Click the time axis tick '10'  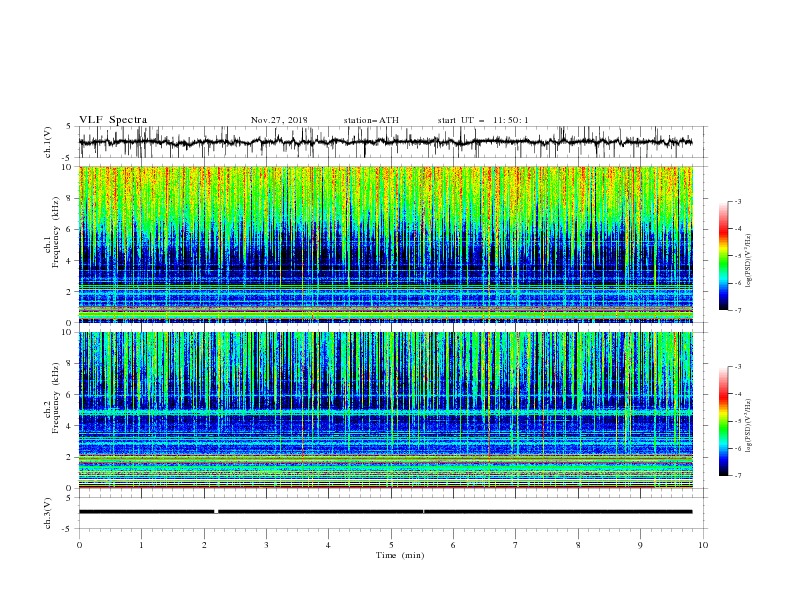click(703, 545)
